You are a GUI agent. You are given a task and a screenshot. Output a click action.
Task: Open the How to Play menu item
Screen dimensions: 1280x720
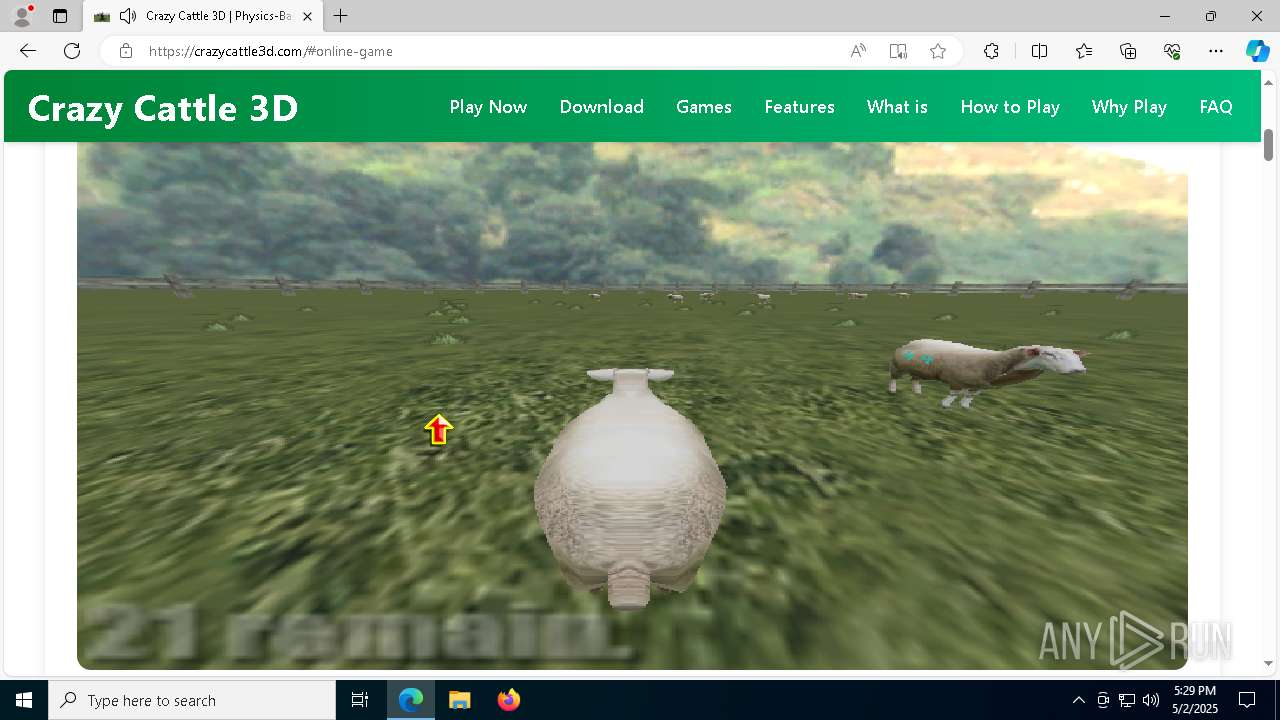1010,107
